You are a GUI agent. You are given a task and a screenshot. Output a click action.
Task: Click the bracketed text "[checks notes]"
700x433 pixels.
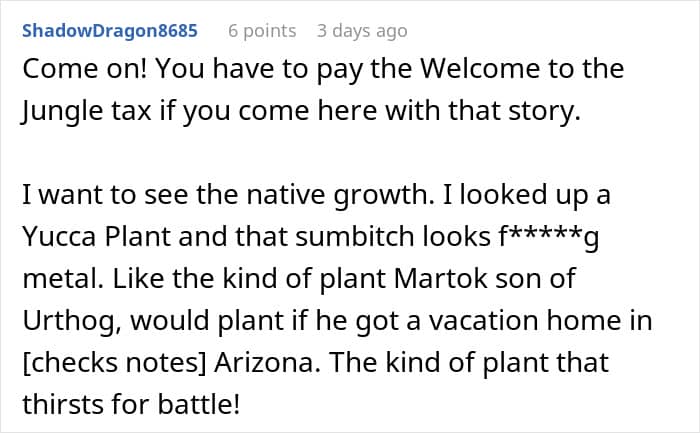coord(114,363)
